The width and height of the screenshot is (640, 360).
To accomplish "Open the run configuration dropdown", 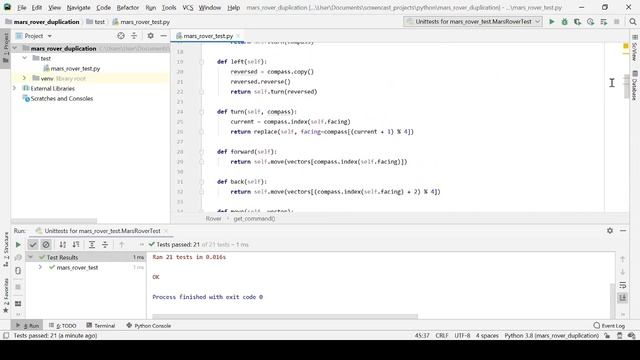I will point(473,22).
